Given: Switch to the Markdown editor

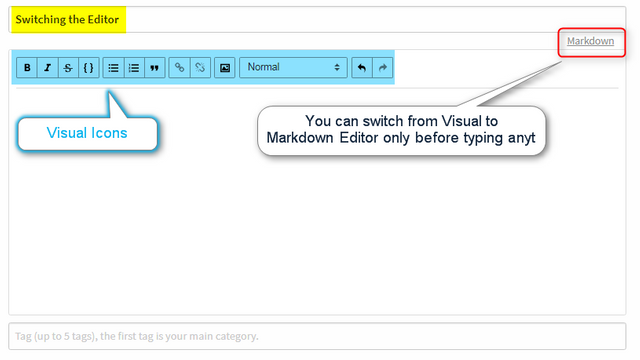Looking at the screenshot, I should [590, 41].
